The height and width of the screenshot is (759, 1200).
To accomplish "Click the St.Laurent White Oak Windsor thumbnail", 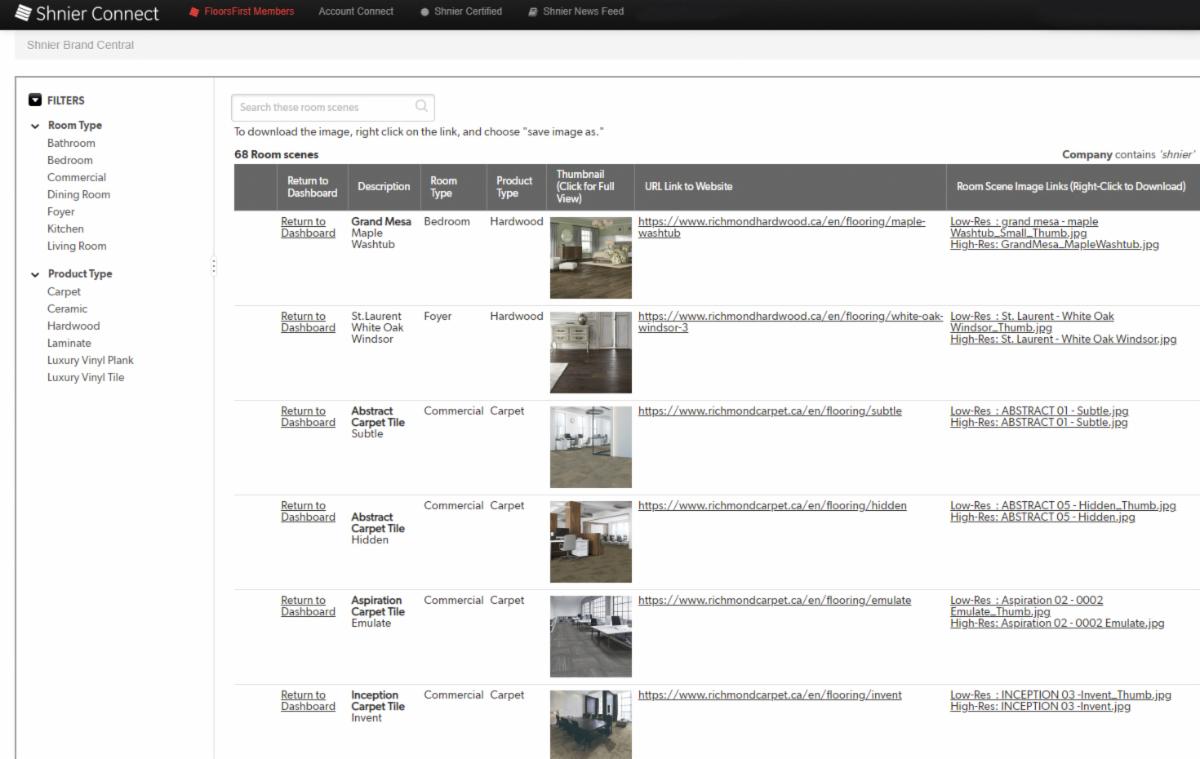I will tap(590, 351).
